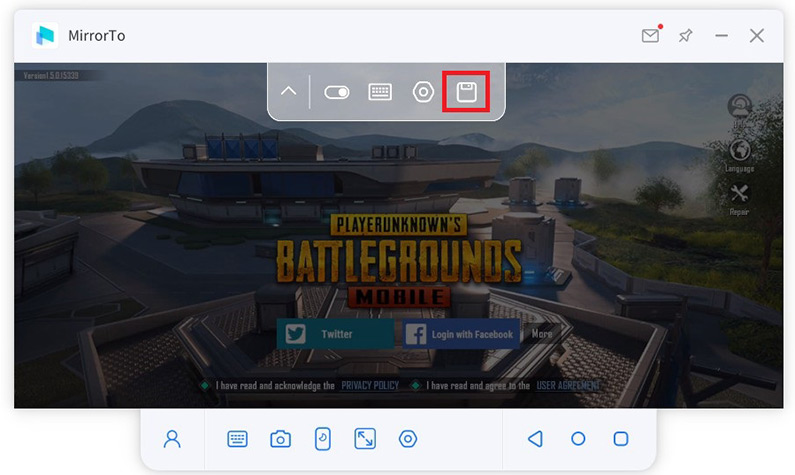Screen dimensions: 795x475
Task: Click the MirrorTo logo icon
Action: point(45,35)
